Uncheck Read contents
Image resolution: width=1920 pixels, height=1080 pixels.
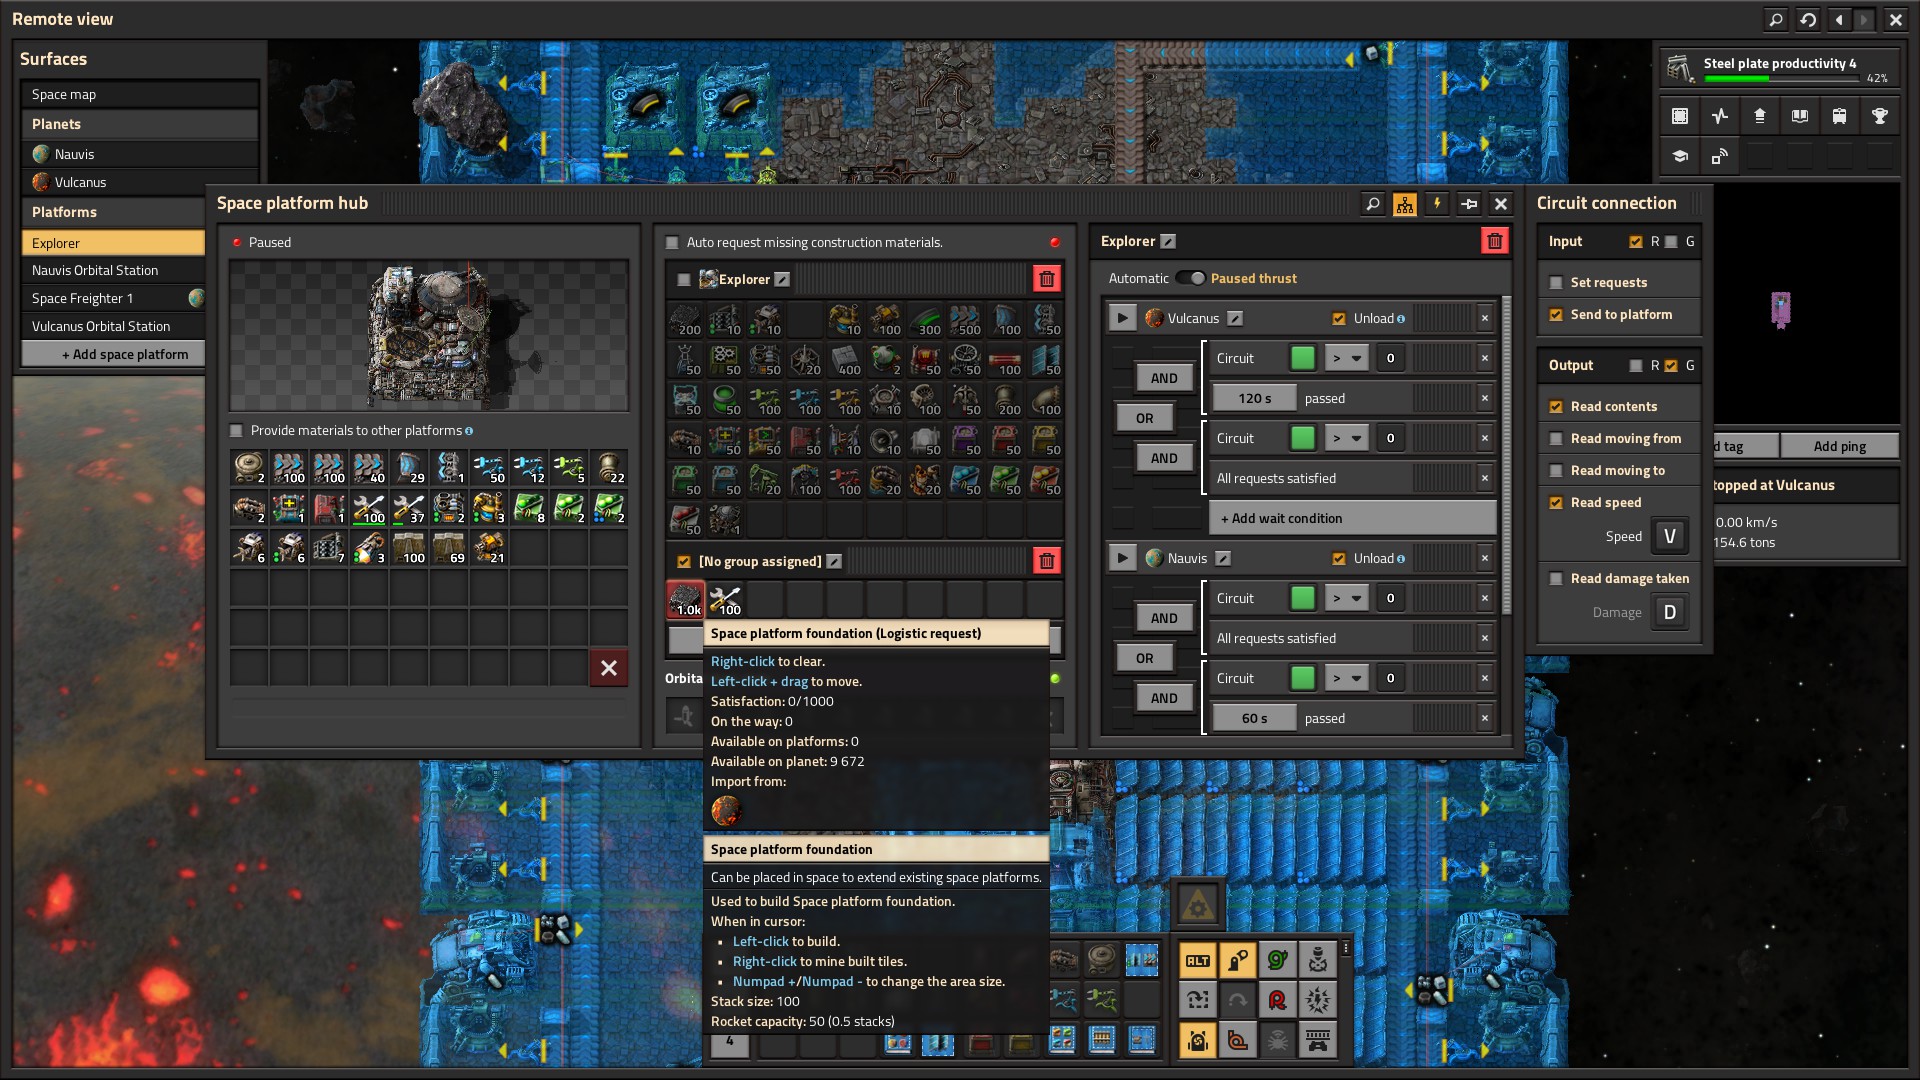(1556, 407)
